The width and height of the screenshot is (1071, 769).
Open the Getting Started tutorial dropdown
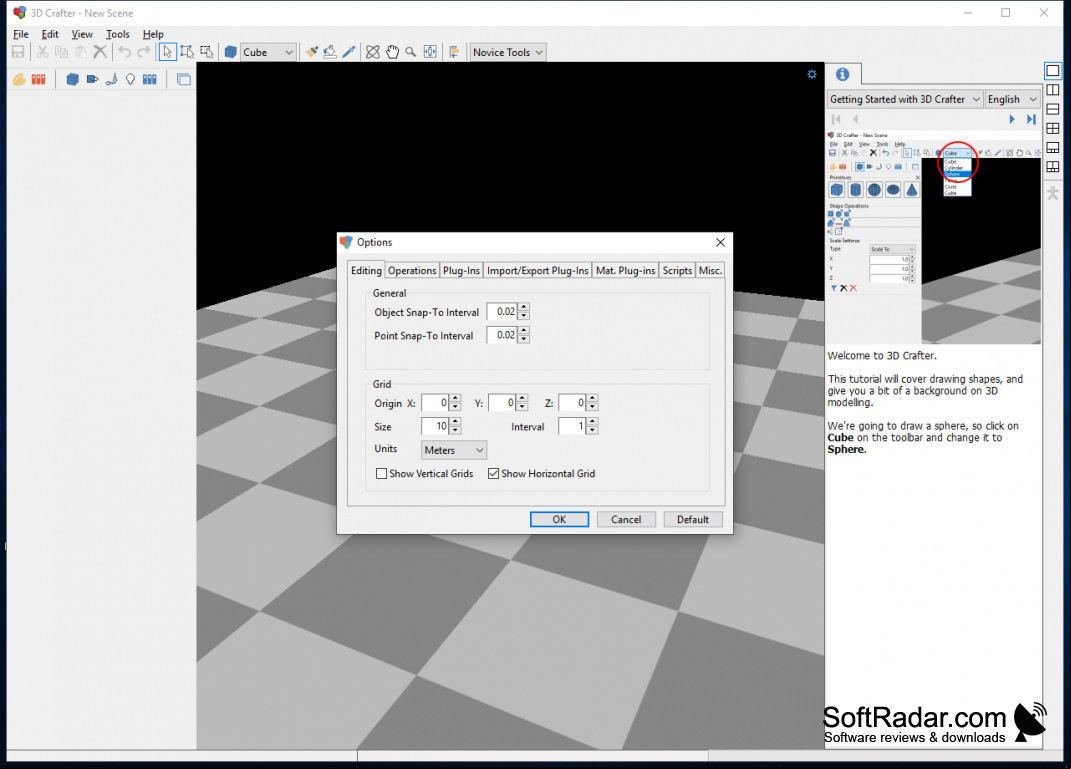coord(905,99)
